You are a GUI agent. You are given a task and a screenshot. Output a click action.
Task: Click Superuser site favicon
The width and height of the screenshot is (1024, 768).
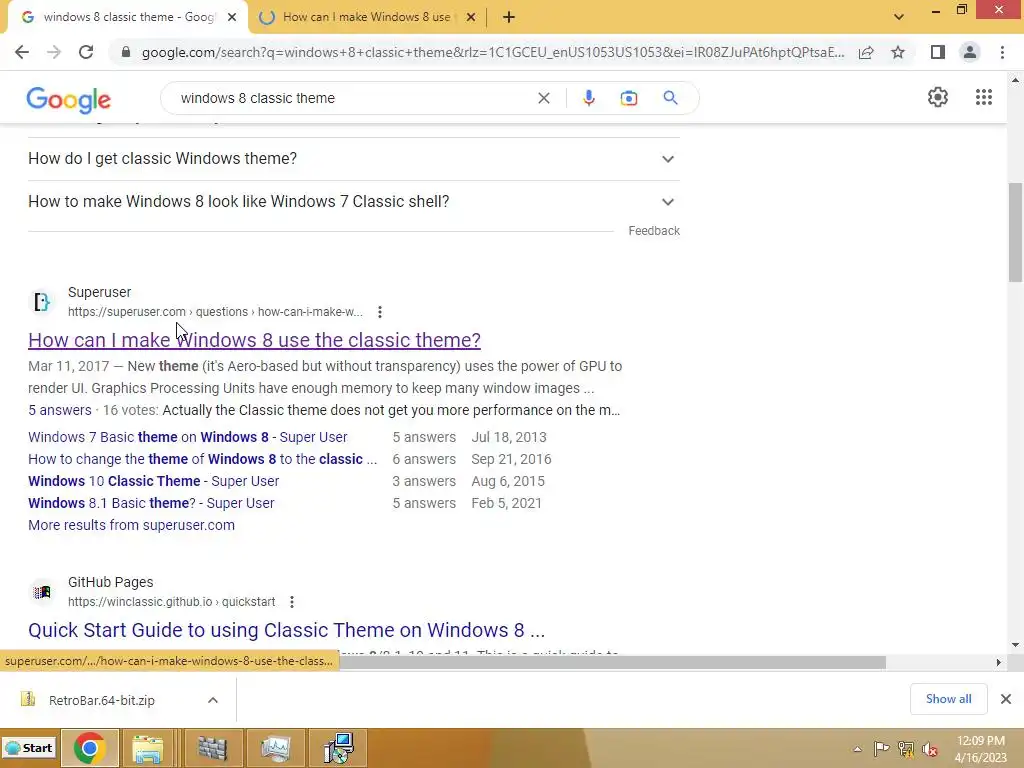click(x=42, y=302)
